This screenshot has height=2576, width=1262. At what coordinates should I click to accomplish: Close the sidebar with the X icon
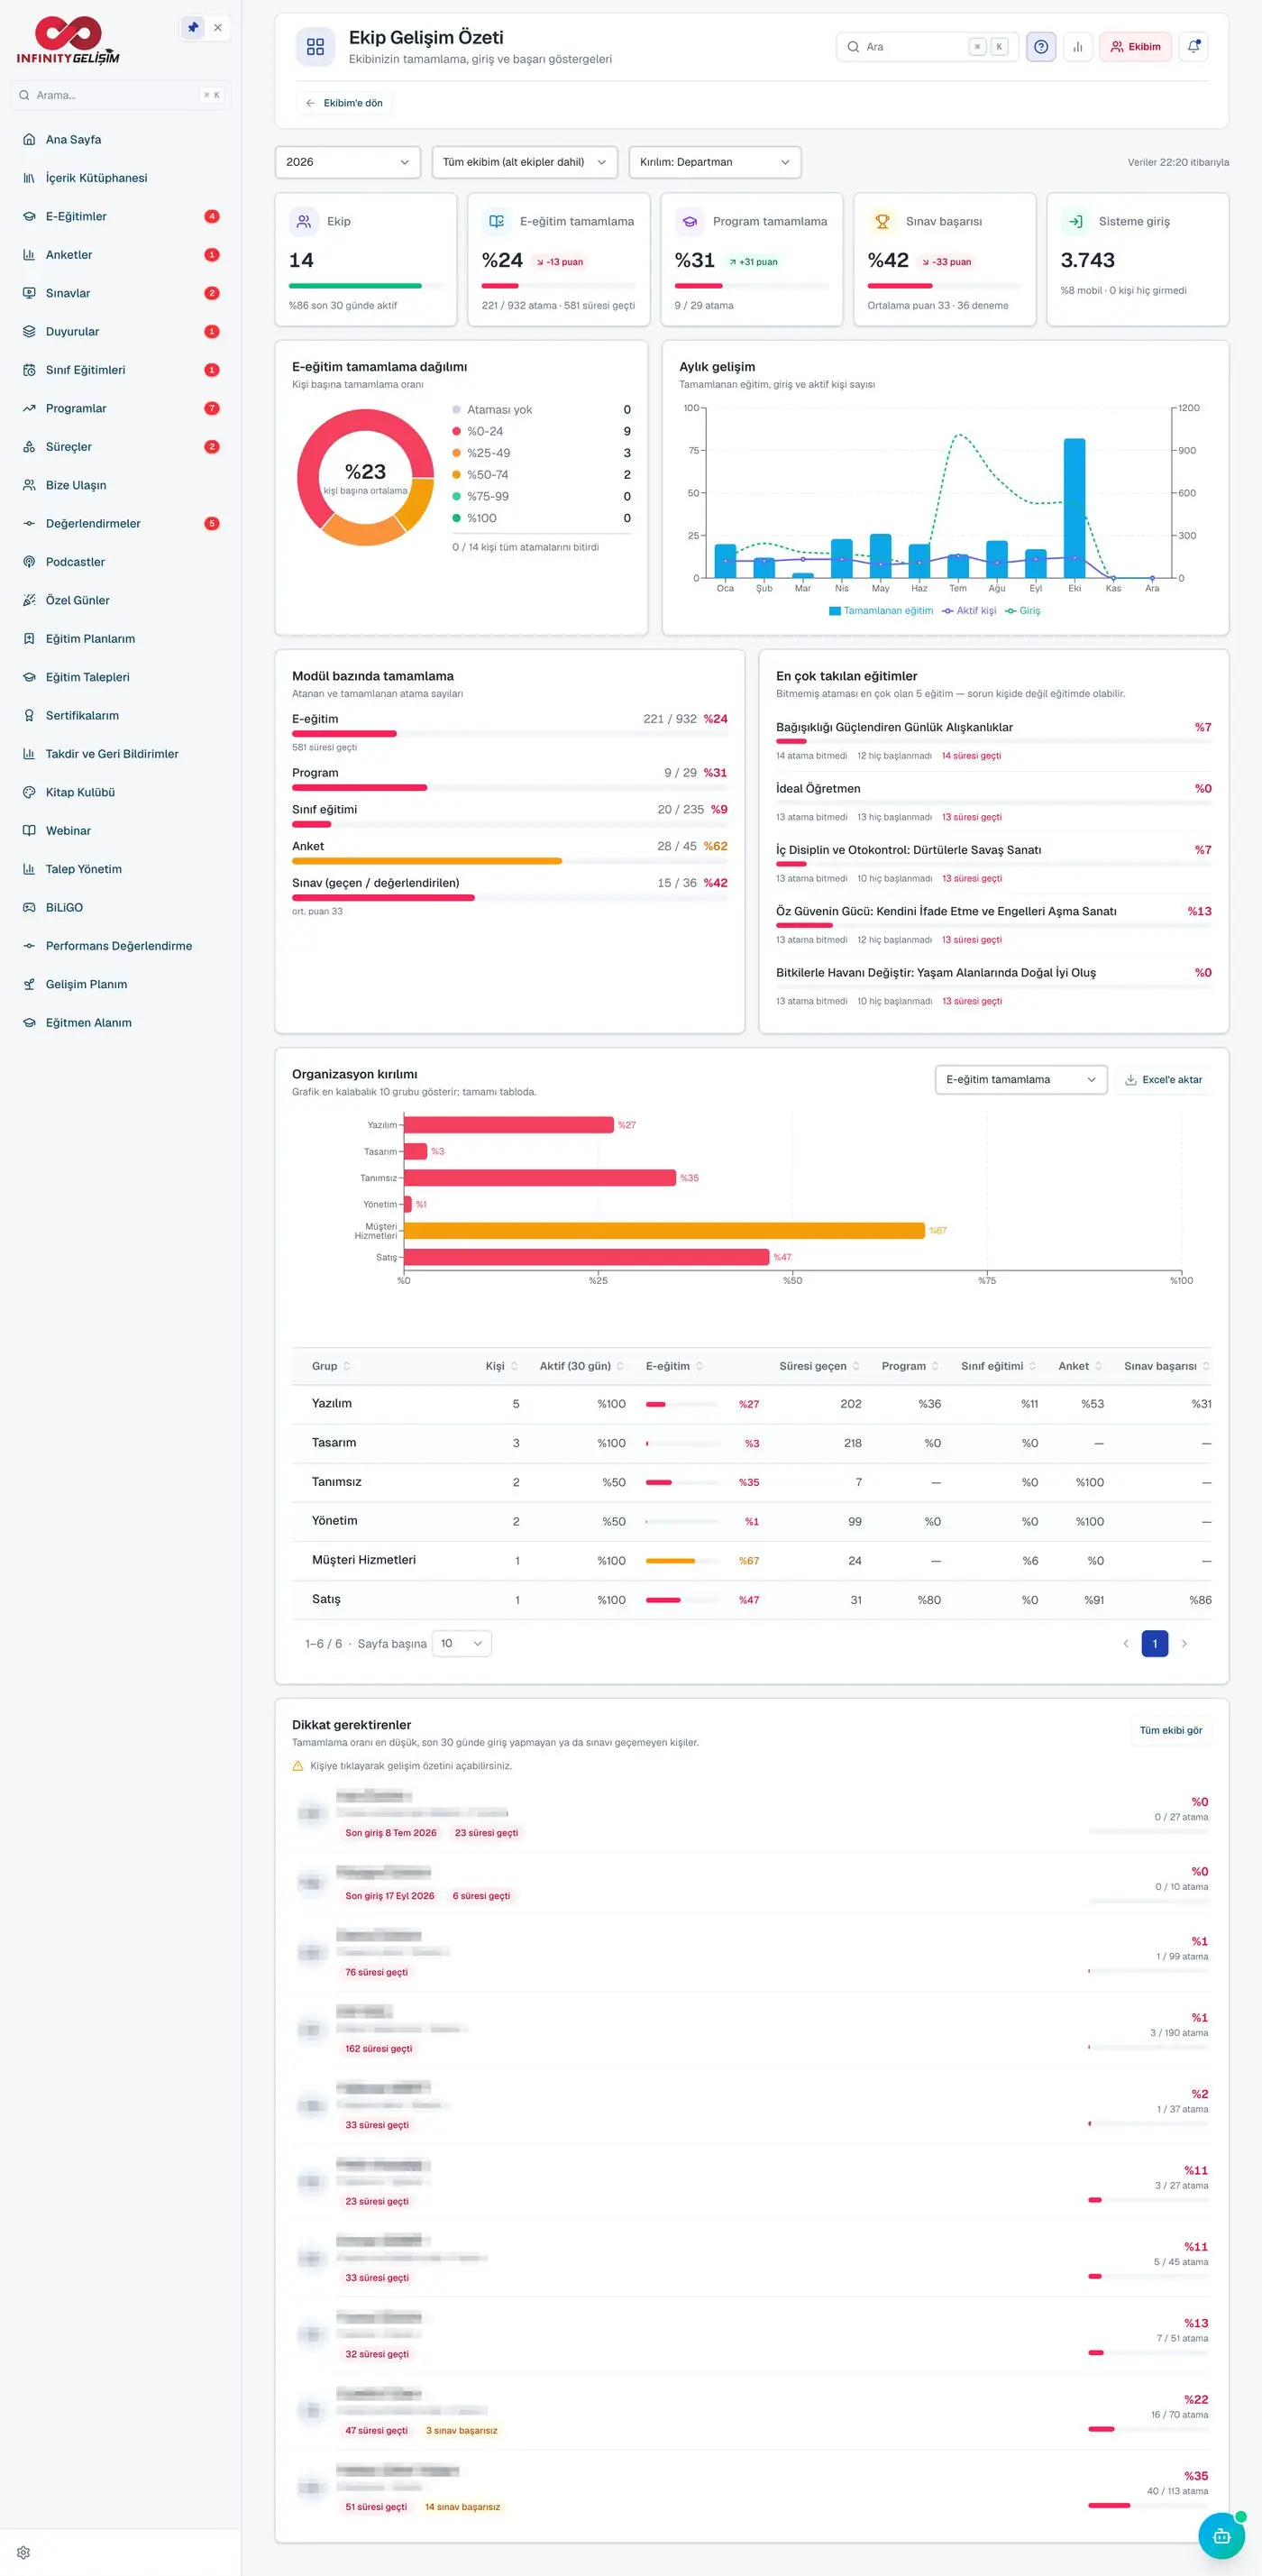pos(218,28)
